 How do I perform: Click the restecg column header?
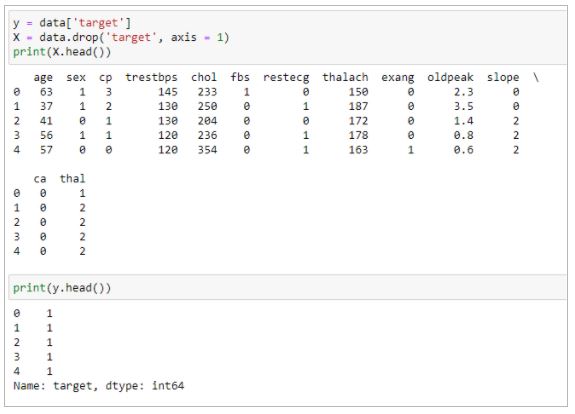click(286, 78)
